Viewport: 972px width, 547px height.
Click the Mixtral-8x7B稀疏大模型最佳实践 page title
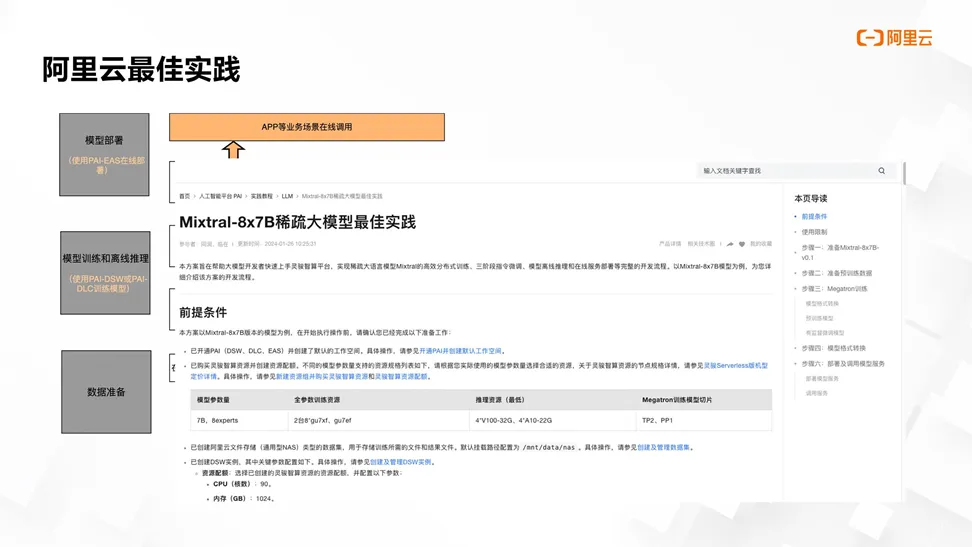point(298,222)
